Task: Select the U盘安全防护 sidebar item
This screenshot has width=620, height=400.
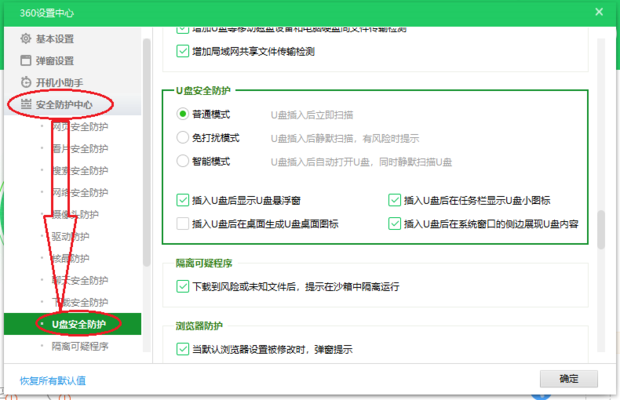Action: click(x=72, y=324)
